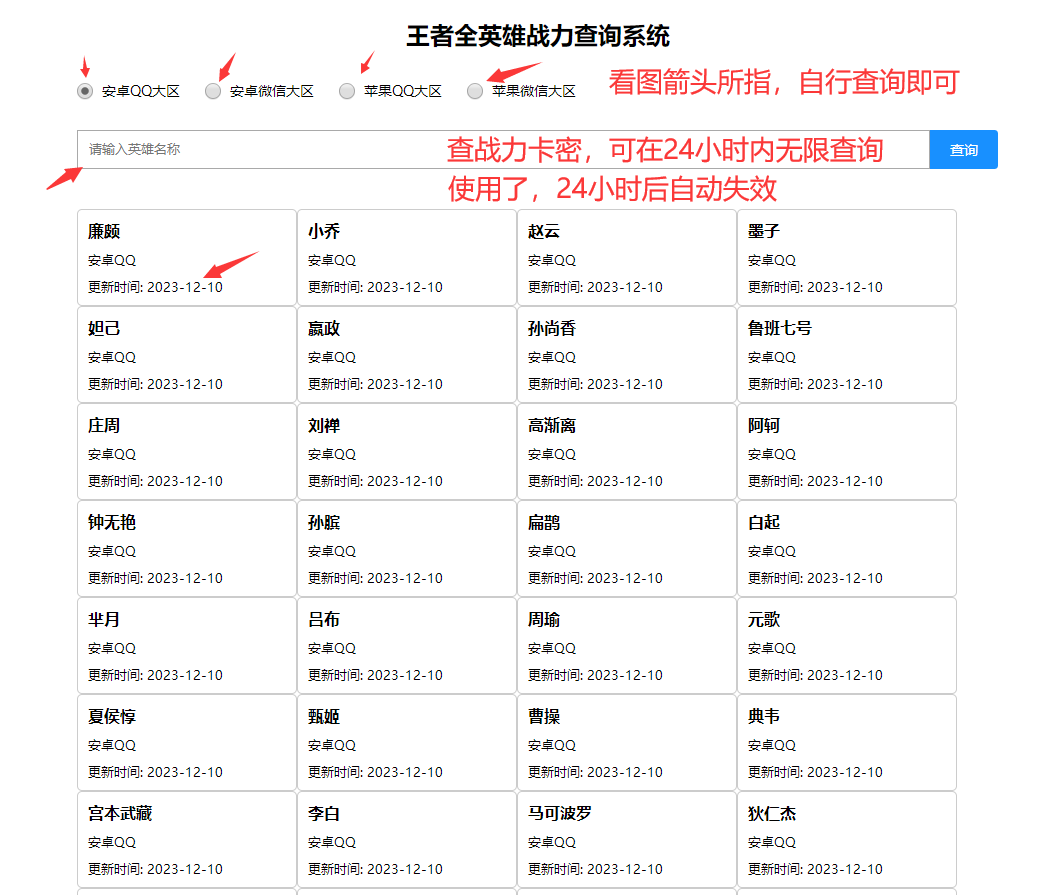This screenshot has height=895, width=1051.
Task: Select the 马可波罗 hero card
Action: [627, 839]
